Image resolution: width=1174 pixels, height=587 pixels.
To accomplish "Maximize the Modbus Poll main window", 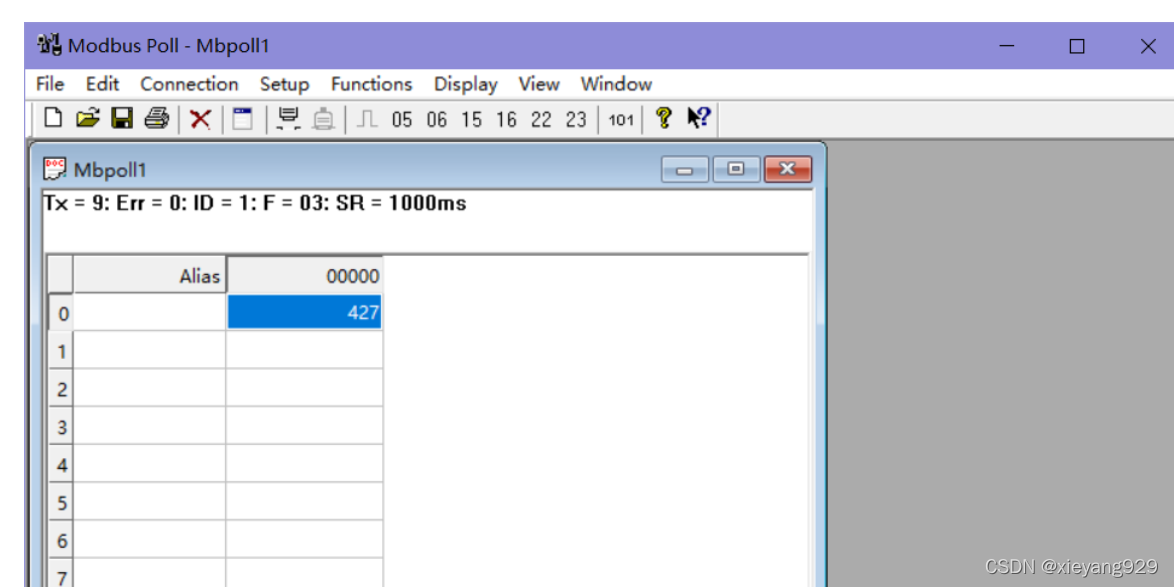I will click(x=1077, y=46).
